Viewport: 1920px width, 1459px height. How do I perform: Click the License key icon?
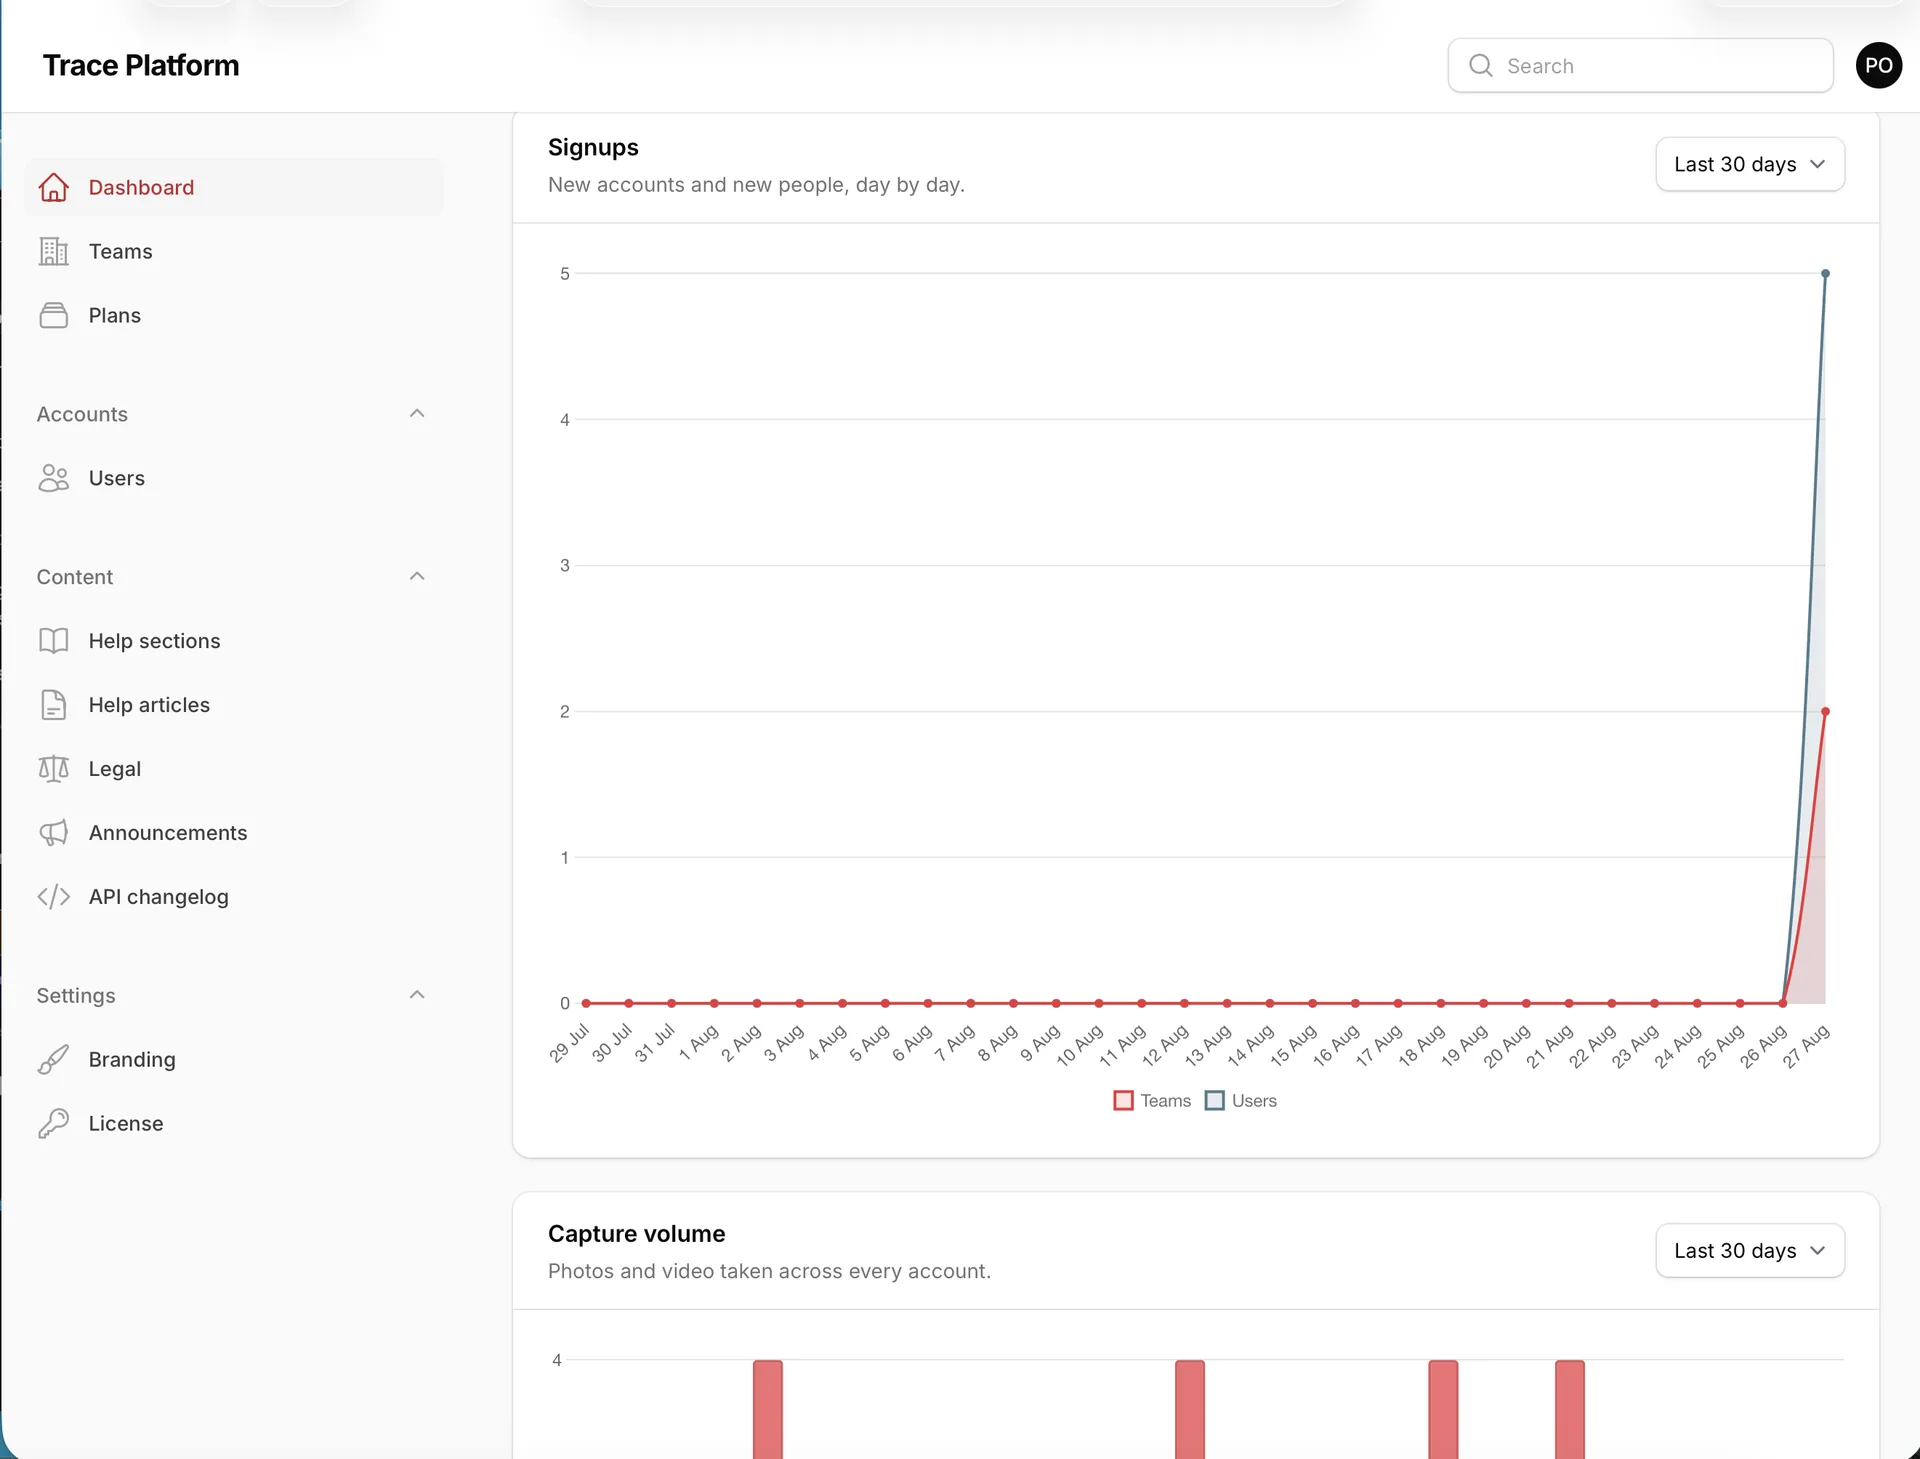pos(54,1124)
